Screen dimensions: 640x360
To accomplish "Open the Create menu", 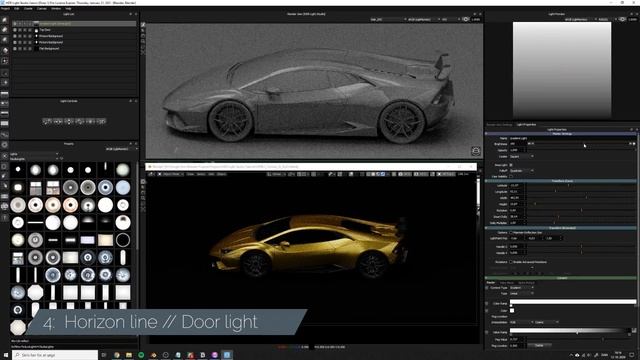I will pos(28,9).
